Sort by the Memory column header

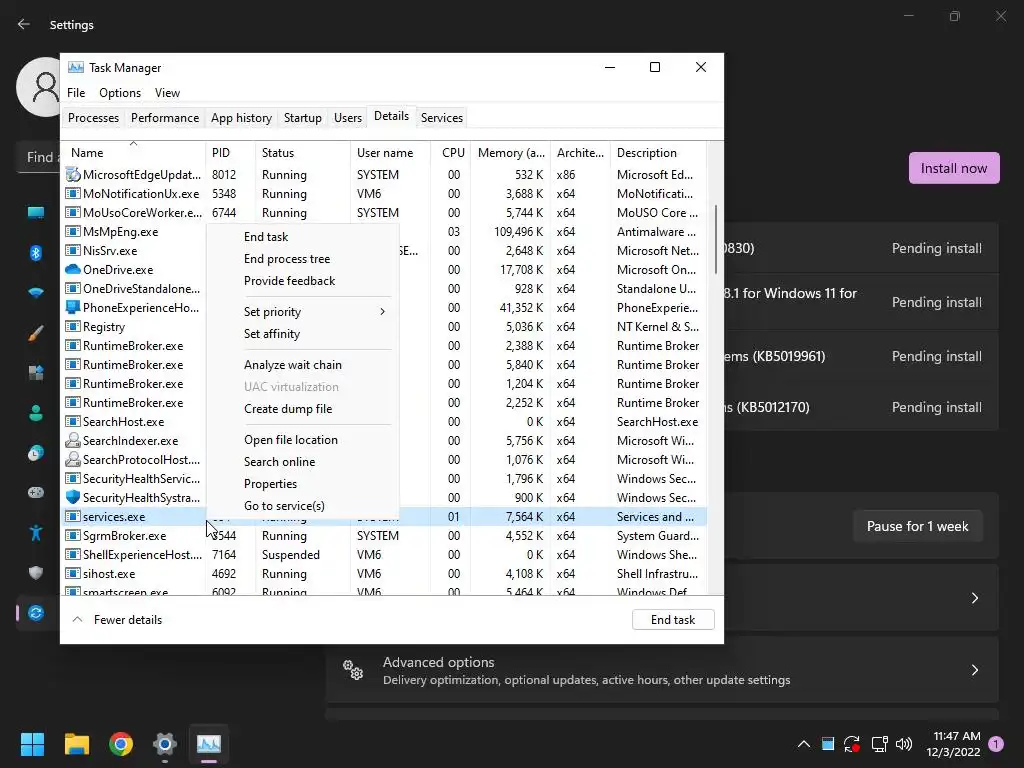click(x=511, y=153)
